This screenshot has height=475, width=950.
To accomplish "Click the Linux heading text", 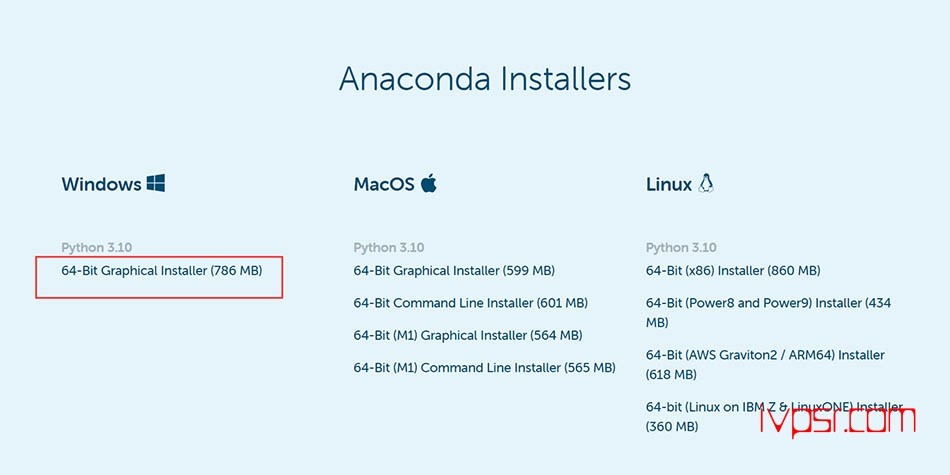I will [x=669, y=184].
